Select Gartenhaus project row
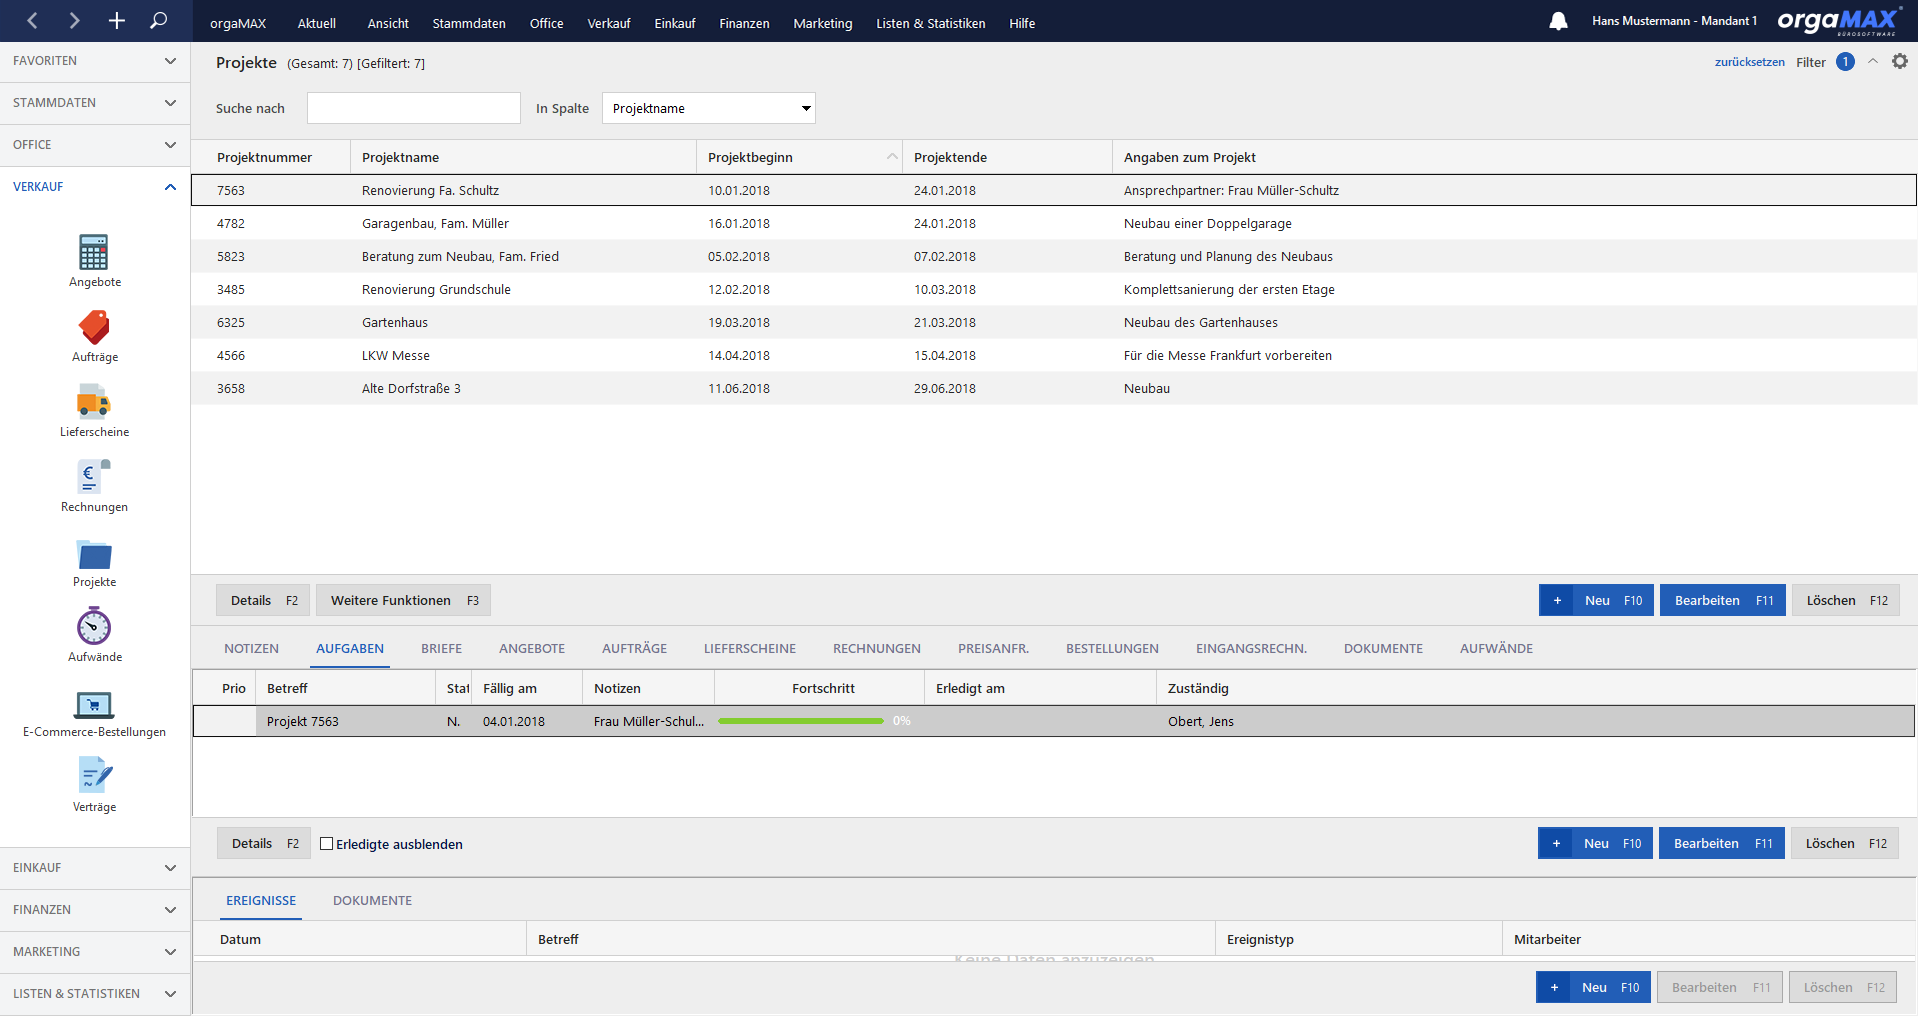The width and height of the screenshot is (1918, 1016). pyautogui.click(x=1054, y=322)
